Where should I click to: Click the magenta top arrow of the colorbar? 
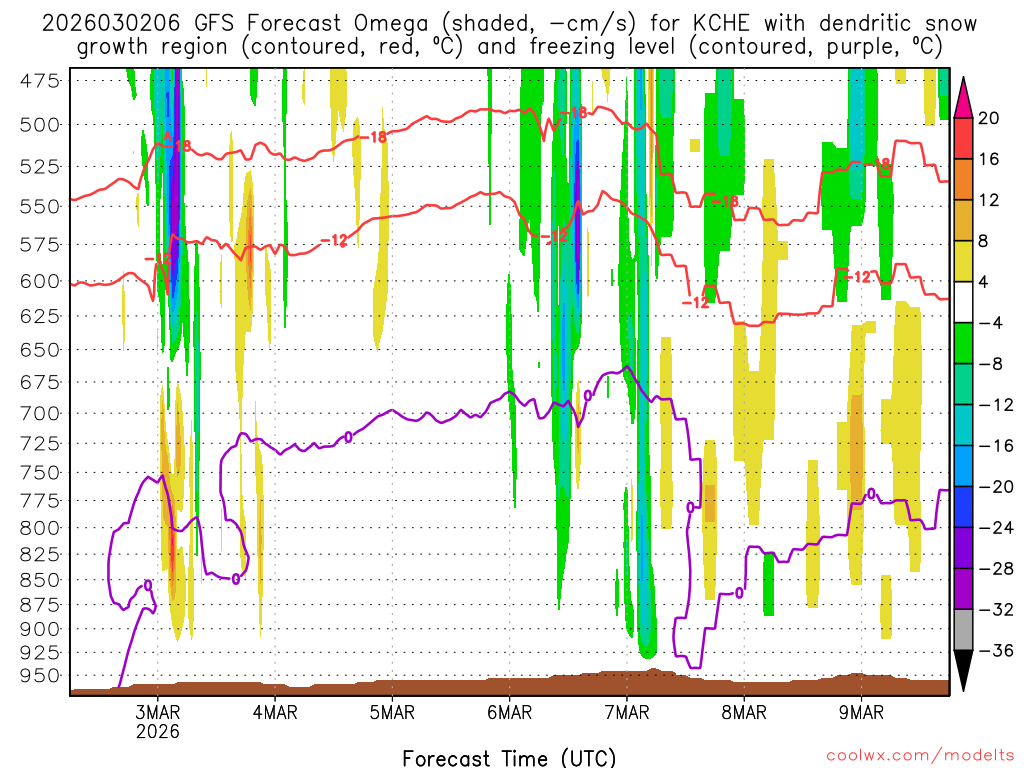tap(963, 98)
